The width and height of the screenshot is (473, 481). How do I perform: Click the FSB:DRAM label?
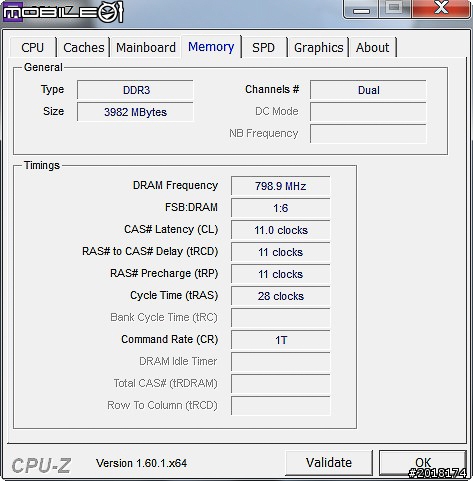coord(191,207)
